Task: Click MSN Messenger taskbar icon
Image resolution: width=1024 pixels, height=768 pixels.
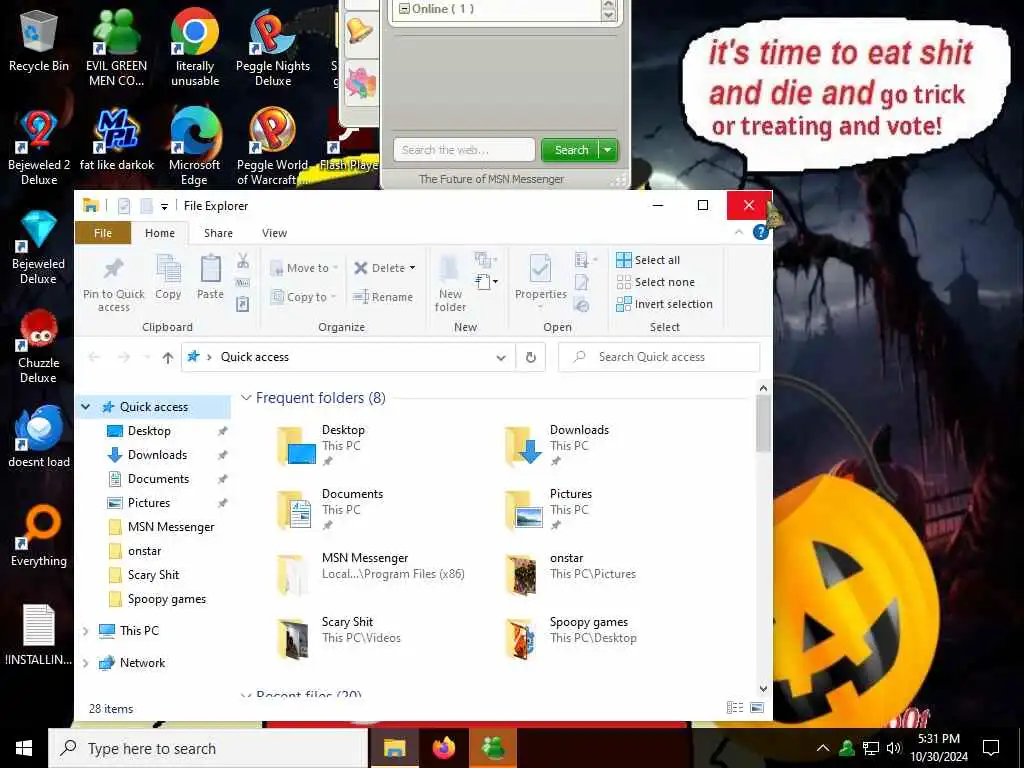Action: click(493, 748)
